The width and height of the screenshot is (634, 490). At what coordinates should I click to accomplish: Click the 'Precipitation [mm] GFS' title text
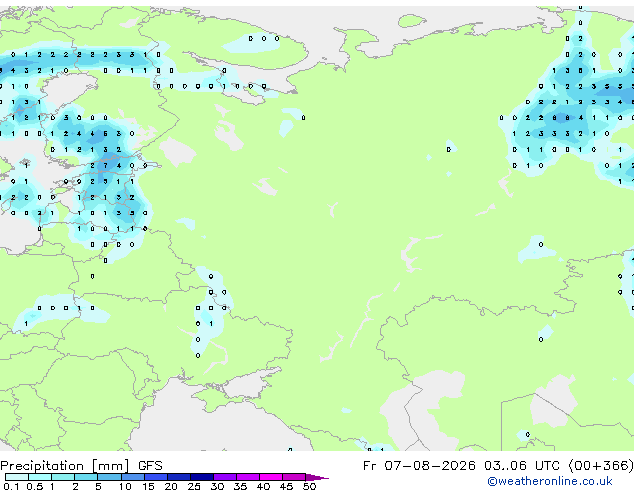point(81,466)
